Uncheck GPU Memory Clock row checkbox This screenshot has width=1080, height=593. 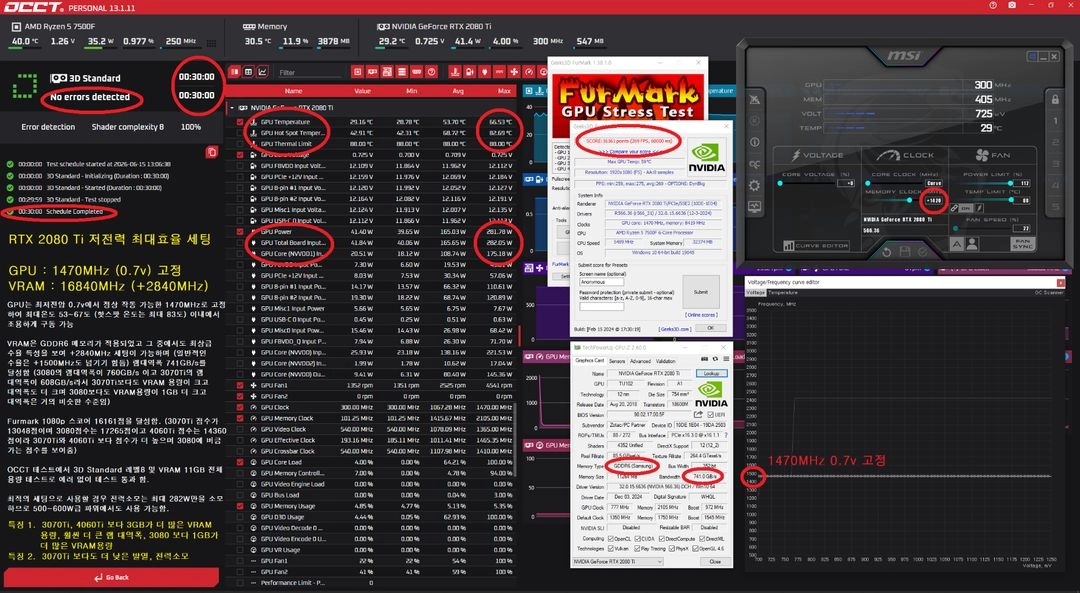[x=240, y=418]
